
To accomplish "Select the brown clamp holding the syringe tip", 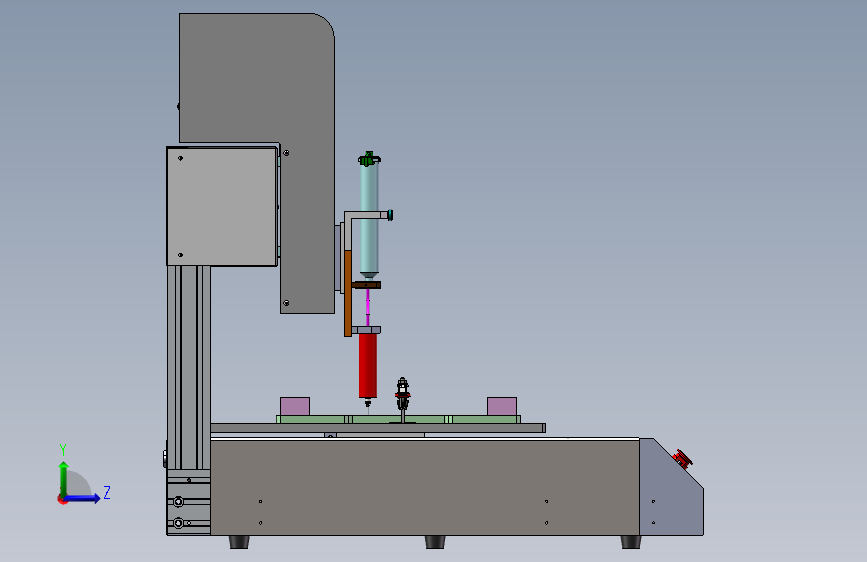I will tap(367, 285).
